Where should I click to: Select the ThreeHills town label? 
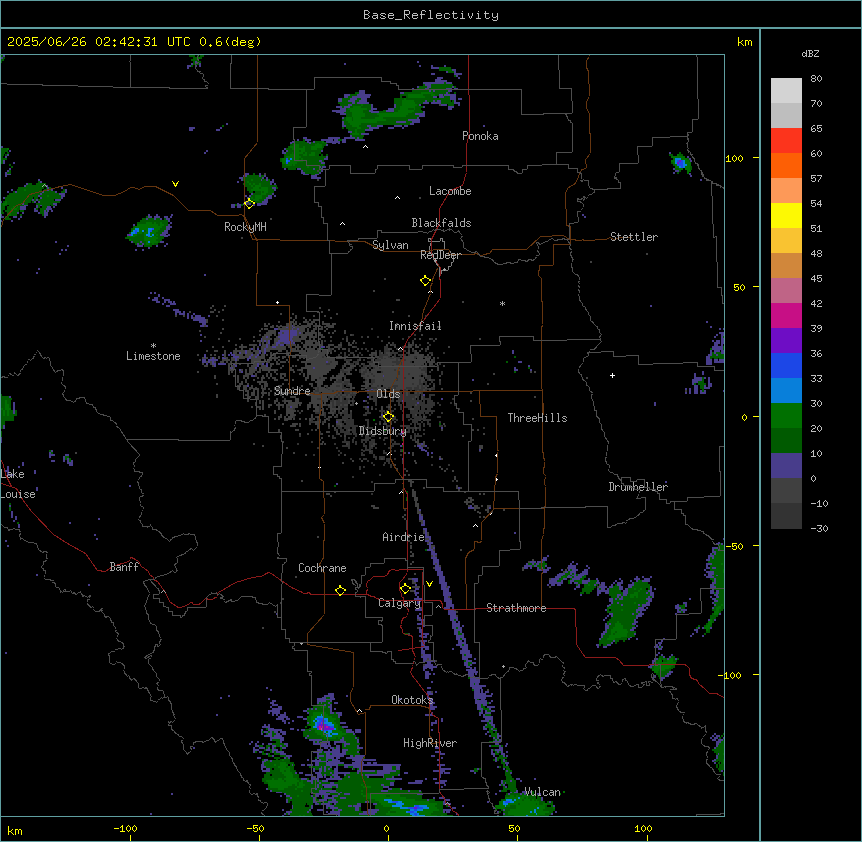[537, 418]
